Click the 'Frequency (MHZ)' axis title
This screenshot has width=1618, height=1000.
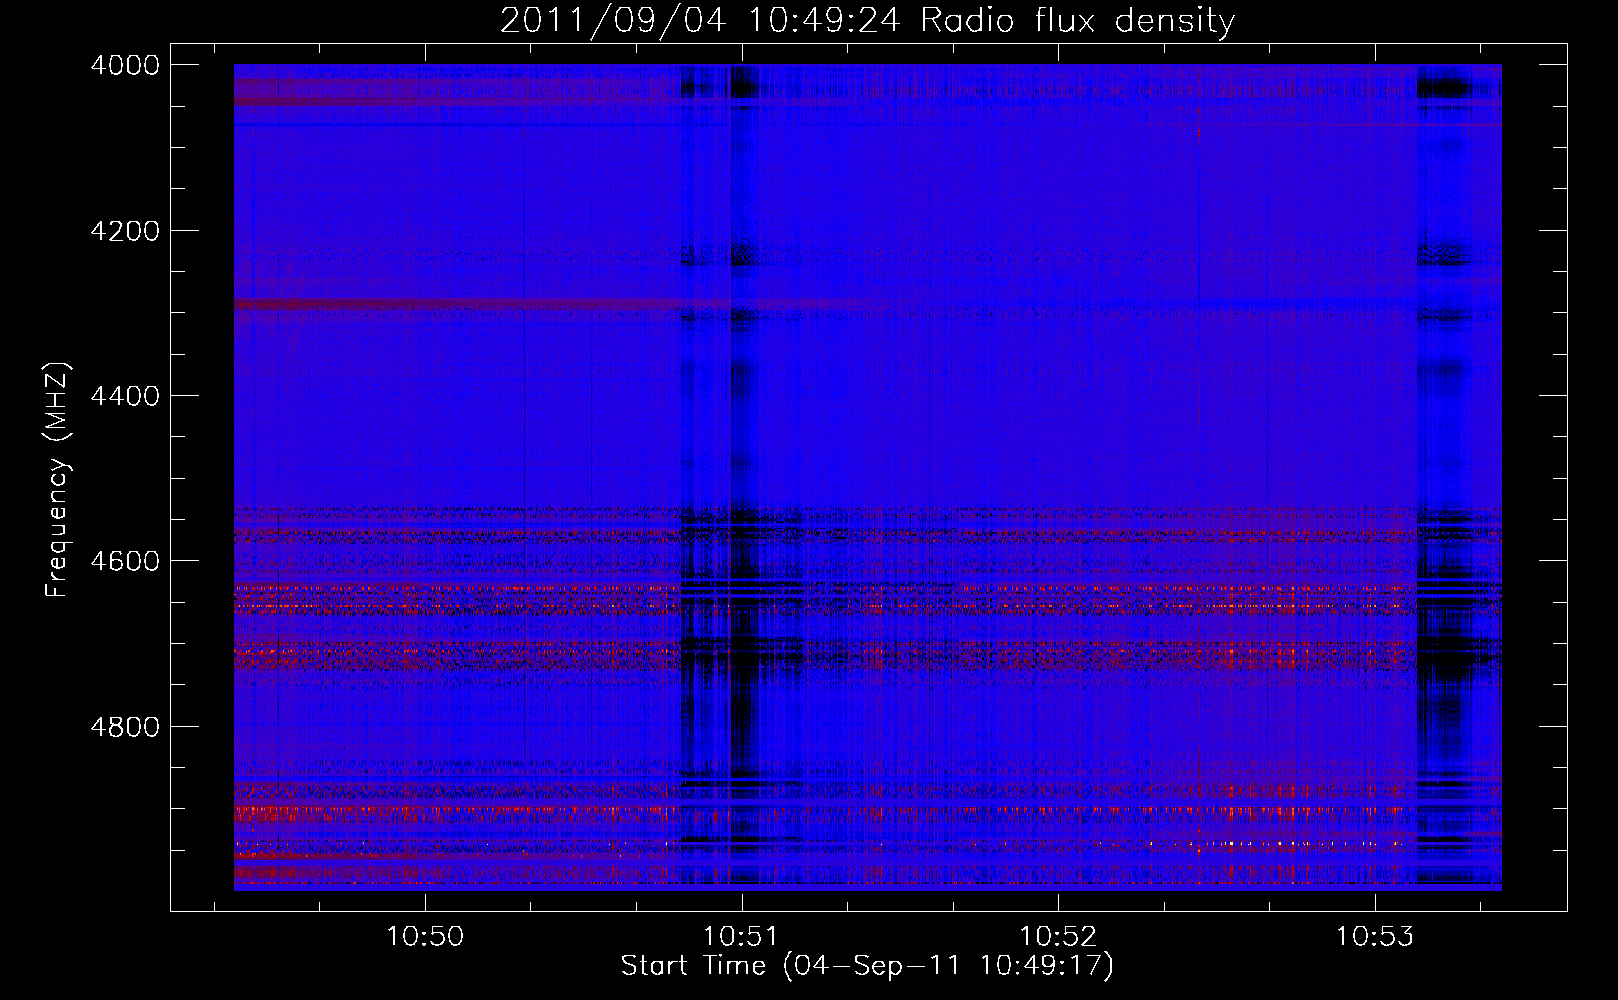[x=58, y=480]
